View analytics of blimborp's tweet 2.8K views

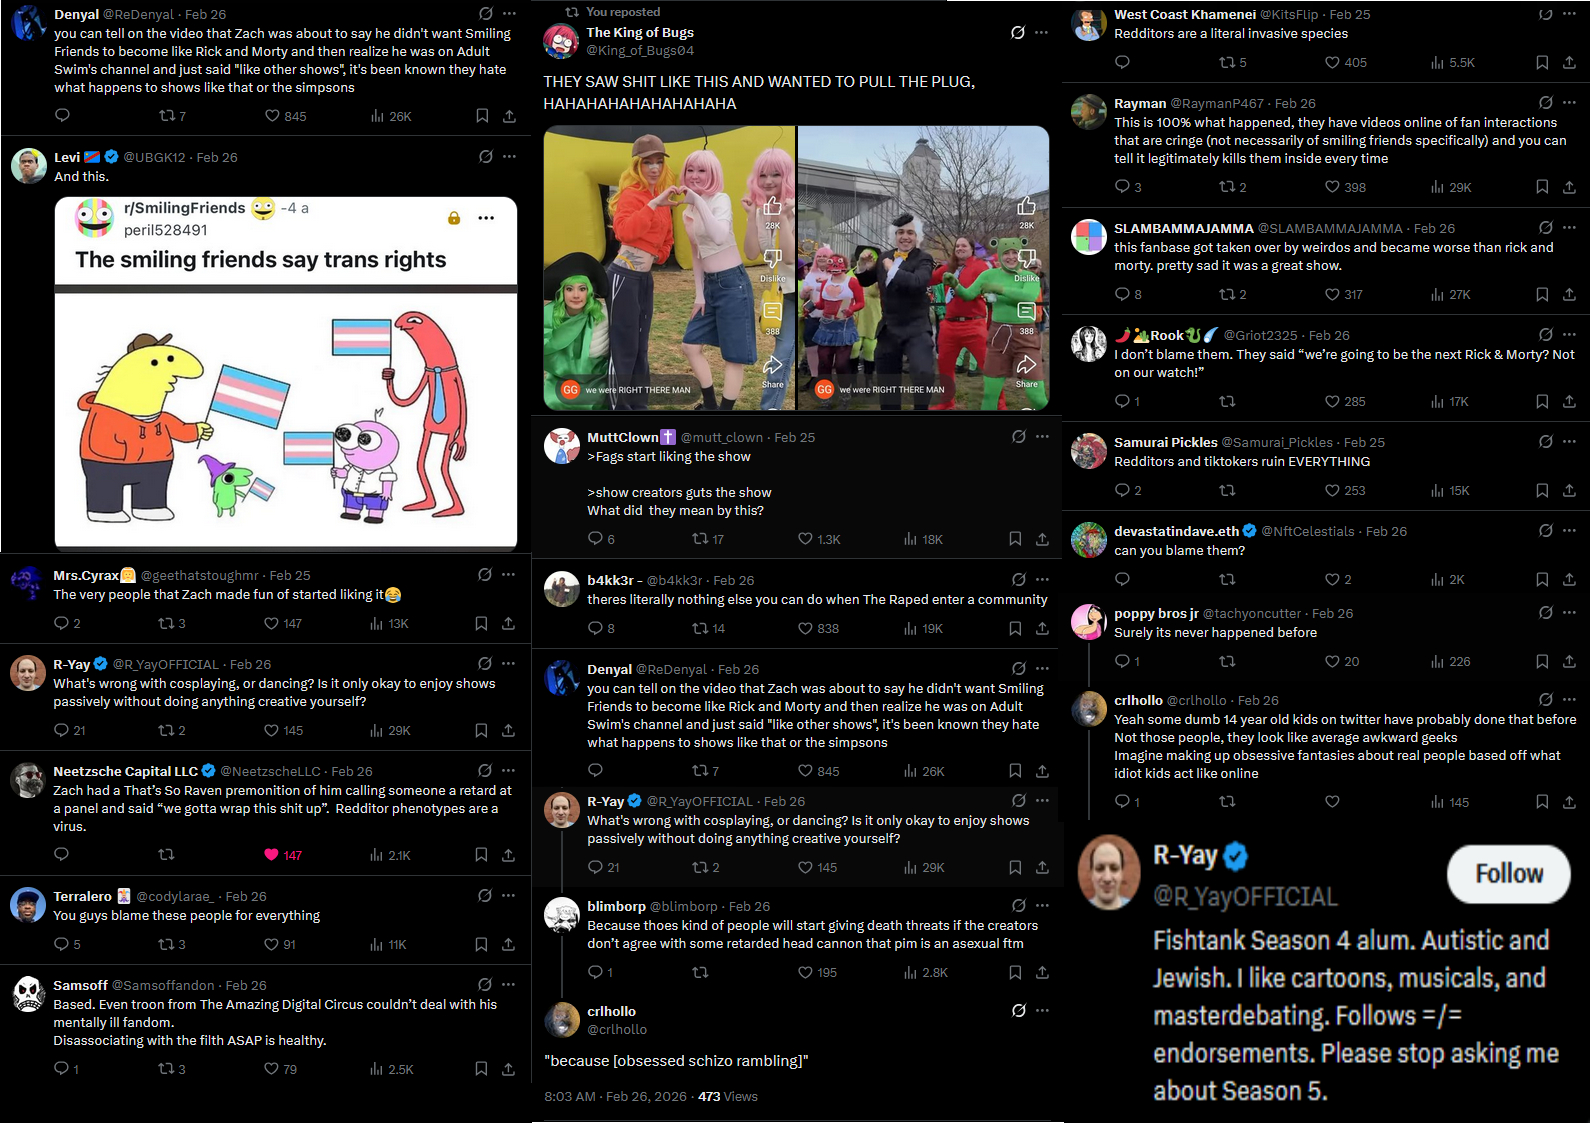(x=925, y=972)
